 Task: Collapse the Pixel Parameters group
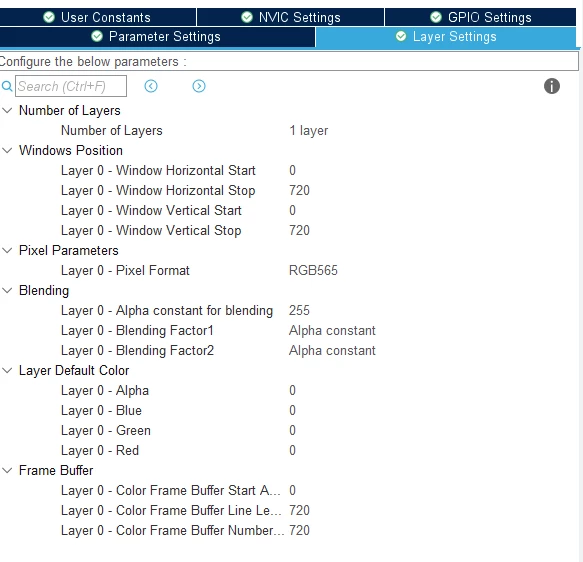pos(7,250)
